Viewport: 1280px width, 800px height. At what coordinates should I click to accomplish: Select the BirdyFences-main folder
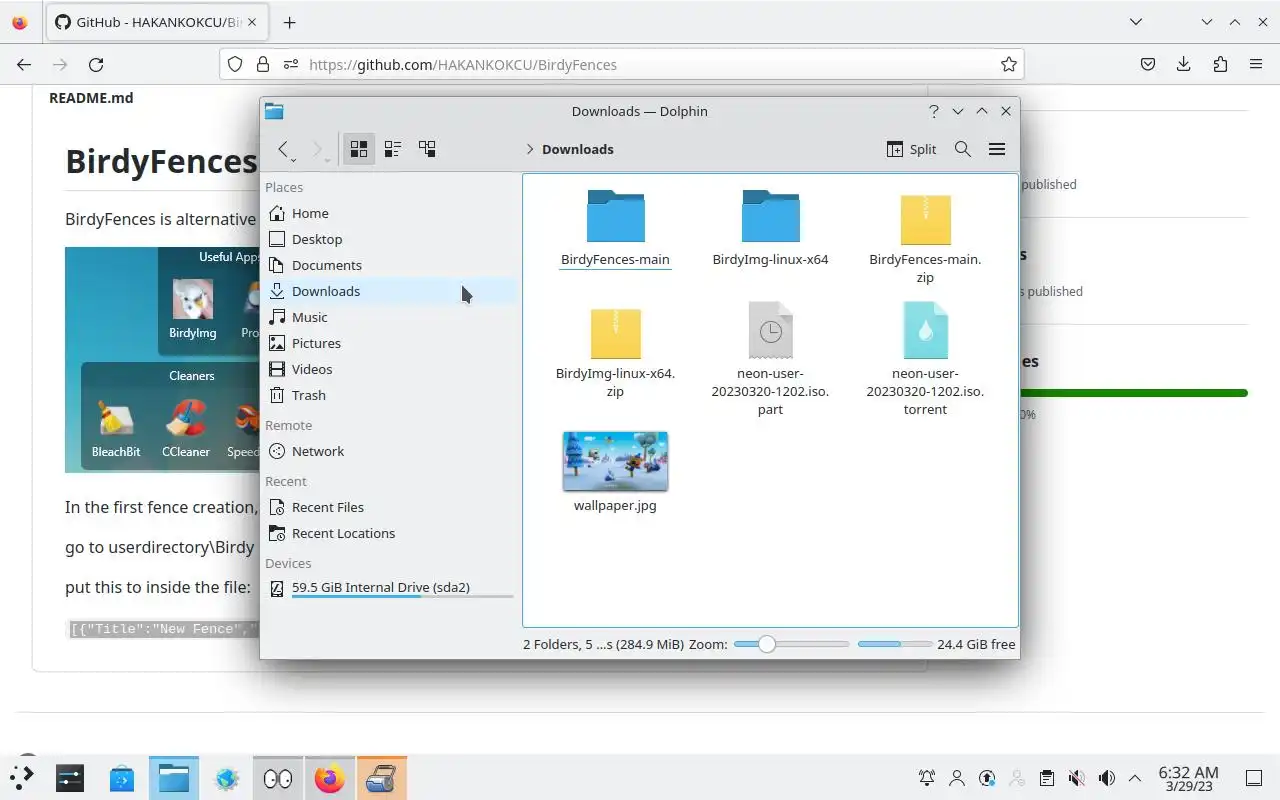(615, 228)
